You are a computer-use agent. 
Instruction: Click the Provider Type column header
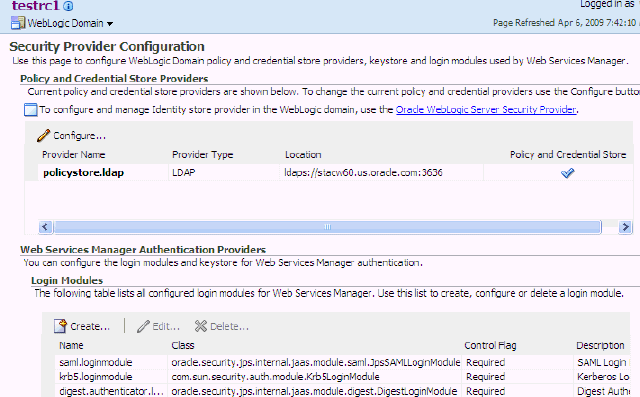click(202, 155)
